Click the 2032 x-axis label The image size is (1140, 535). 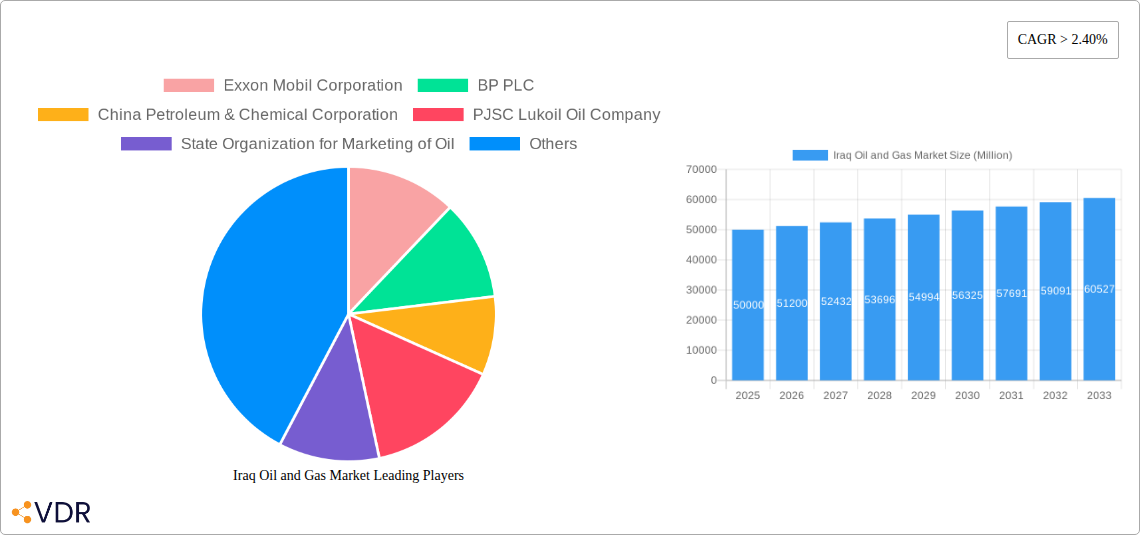(1055, 395)
